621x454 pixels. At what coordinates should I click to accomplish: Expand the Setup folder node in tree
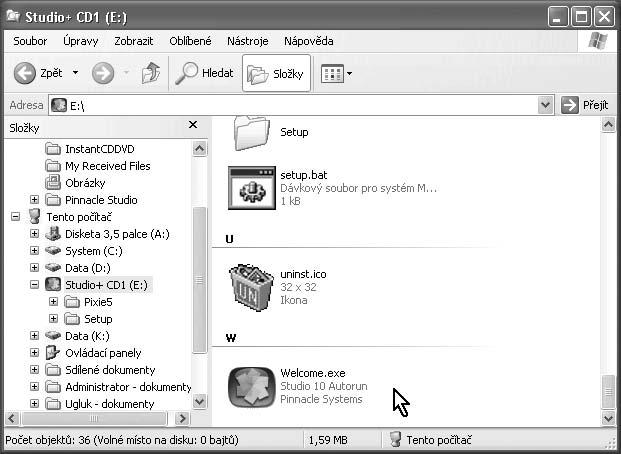(53, 319)
